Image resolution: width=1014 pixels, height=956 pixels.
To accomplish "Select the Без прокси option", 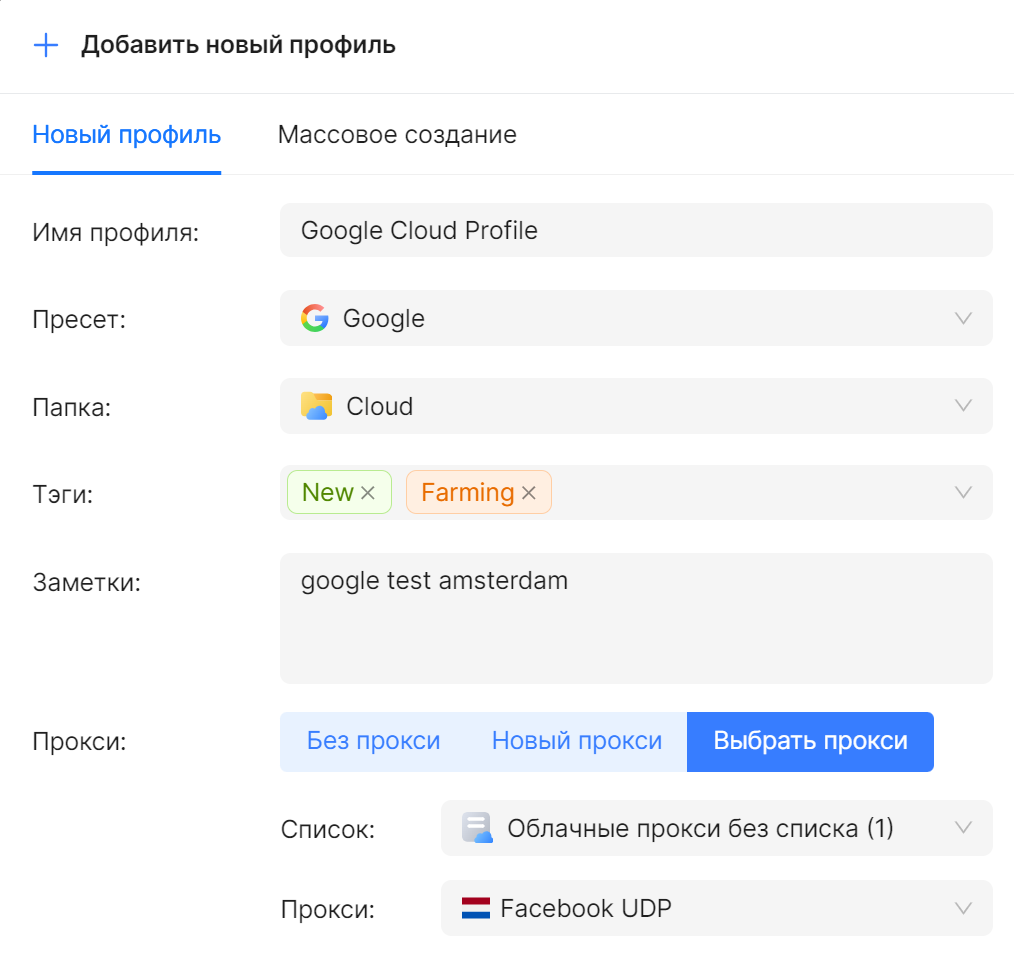I will pyautogui.click(x=373, y=741).
